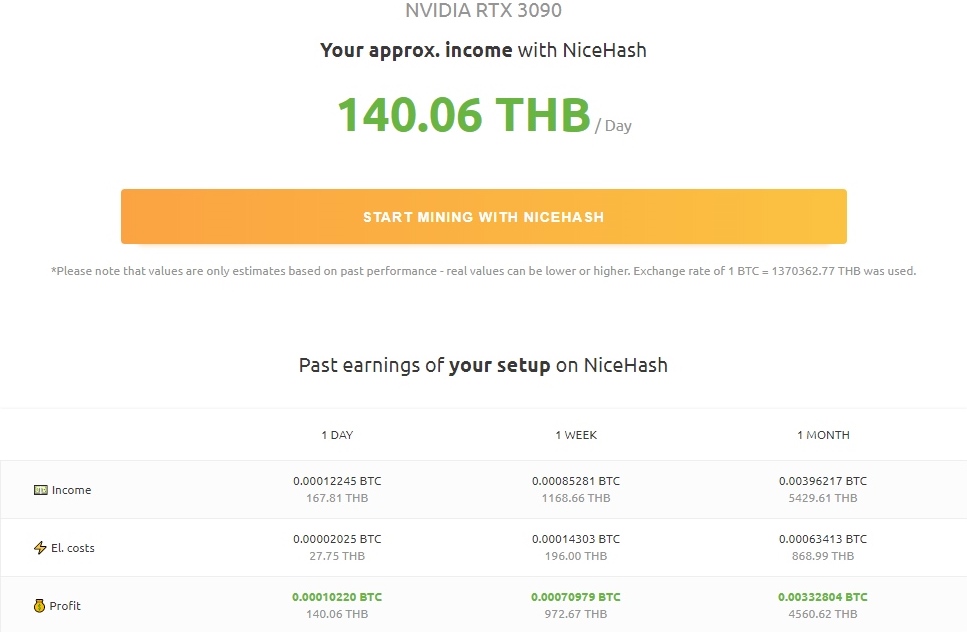Click the NVIDIA RTX 3090 title

(484, 10)
